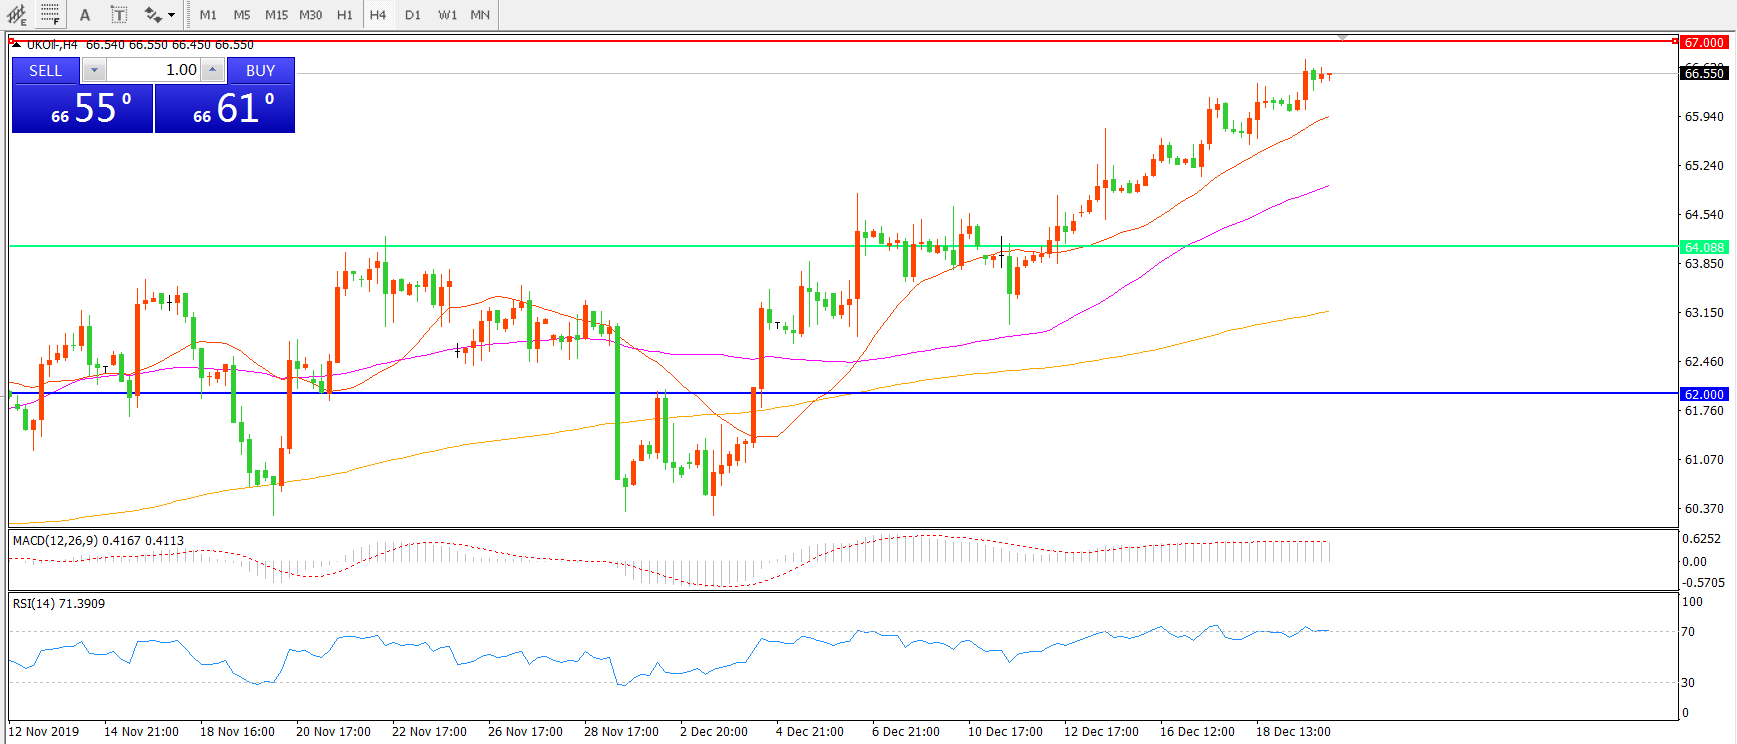Choose the Text Label tool

pos(119,15)
